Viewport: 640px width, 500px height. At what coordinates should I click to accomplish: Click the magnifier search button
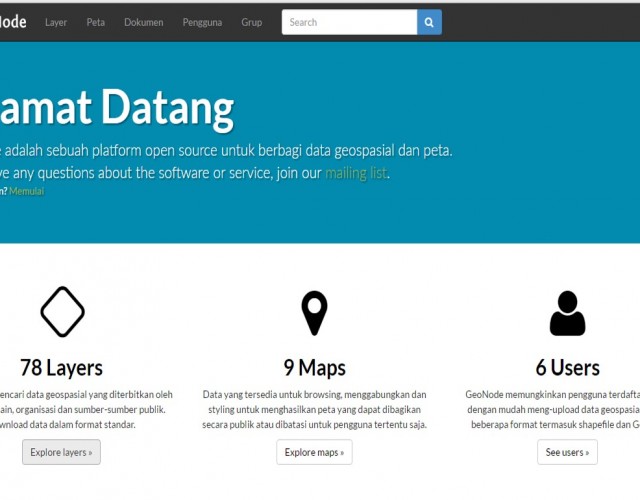429,22
